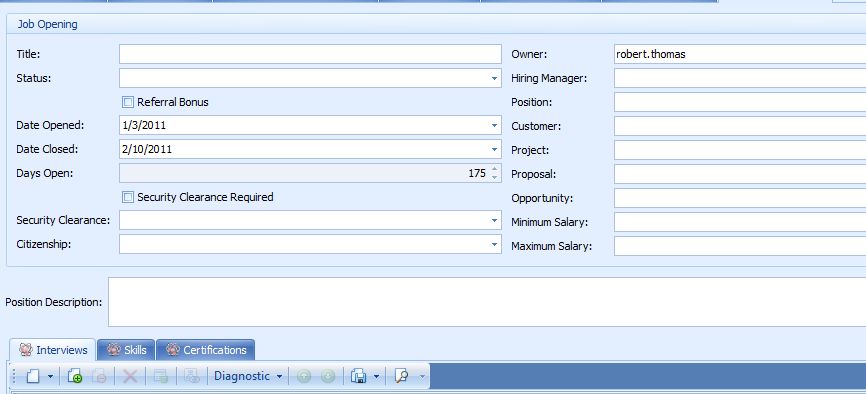
Task: Click the Proposal input field
Action: click(x=740, y=174)
